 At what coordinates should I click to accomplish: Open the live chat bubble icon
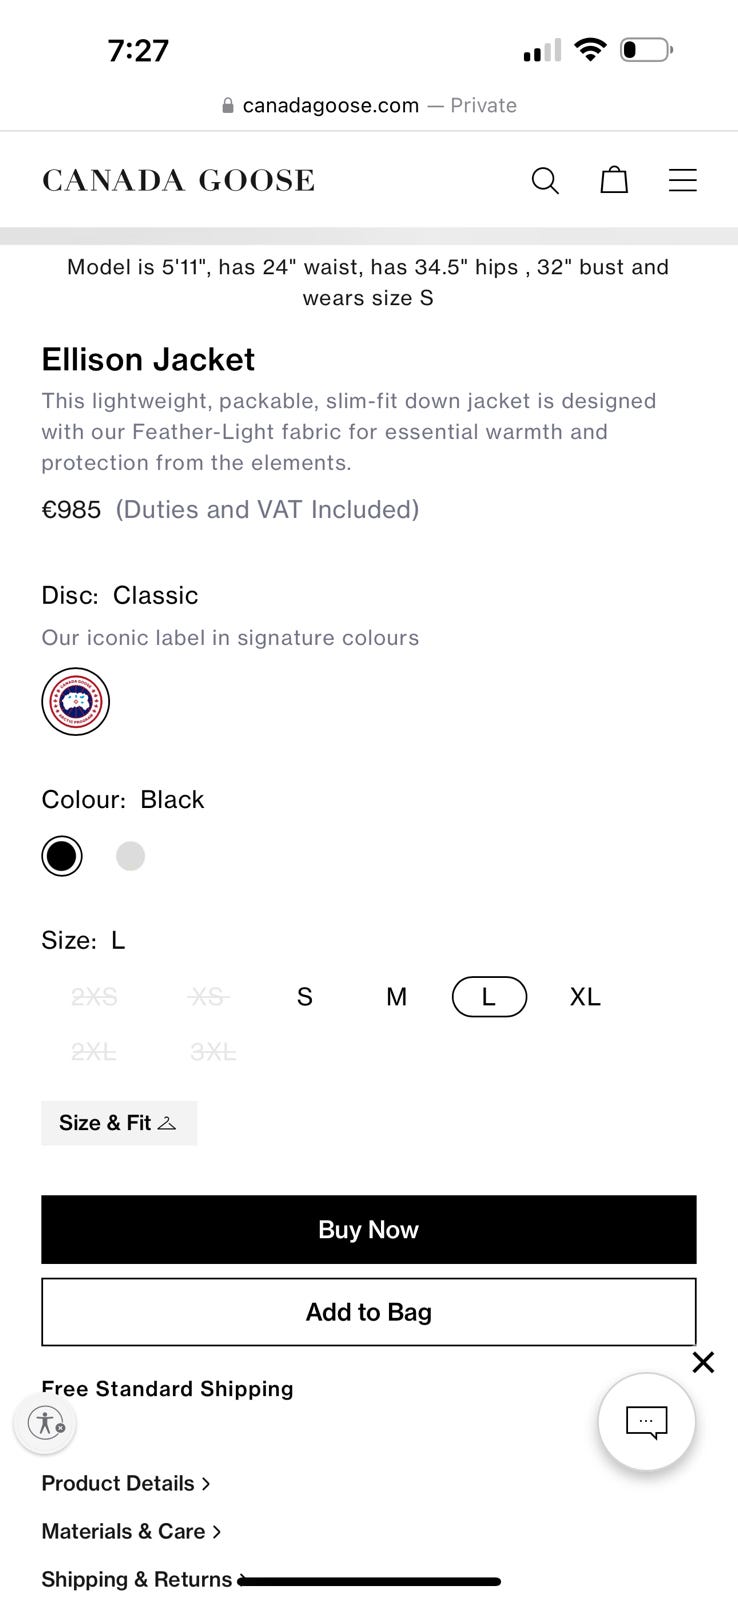(x=646, y=1421)
